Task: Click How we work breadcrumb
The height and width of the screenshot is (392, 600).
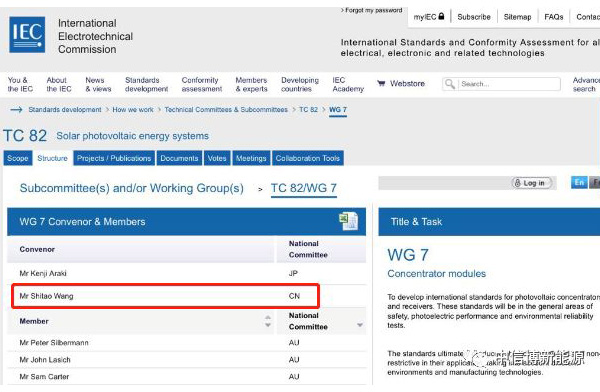Action: 133,109
